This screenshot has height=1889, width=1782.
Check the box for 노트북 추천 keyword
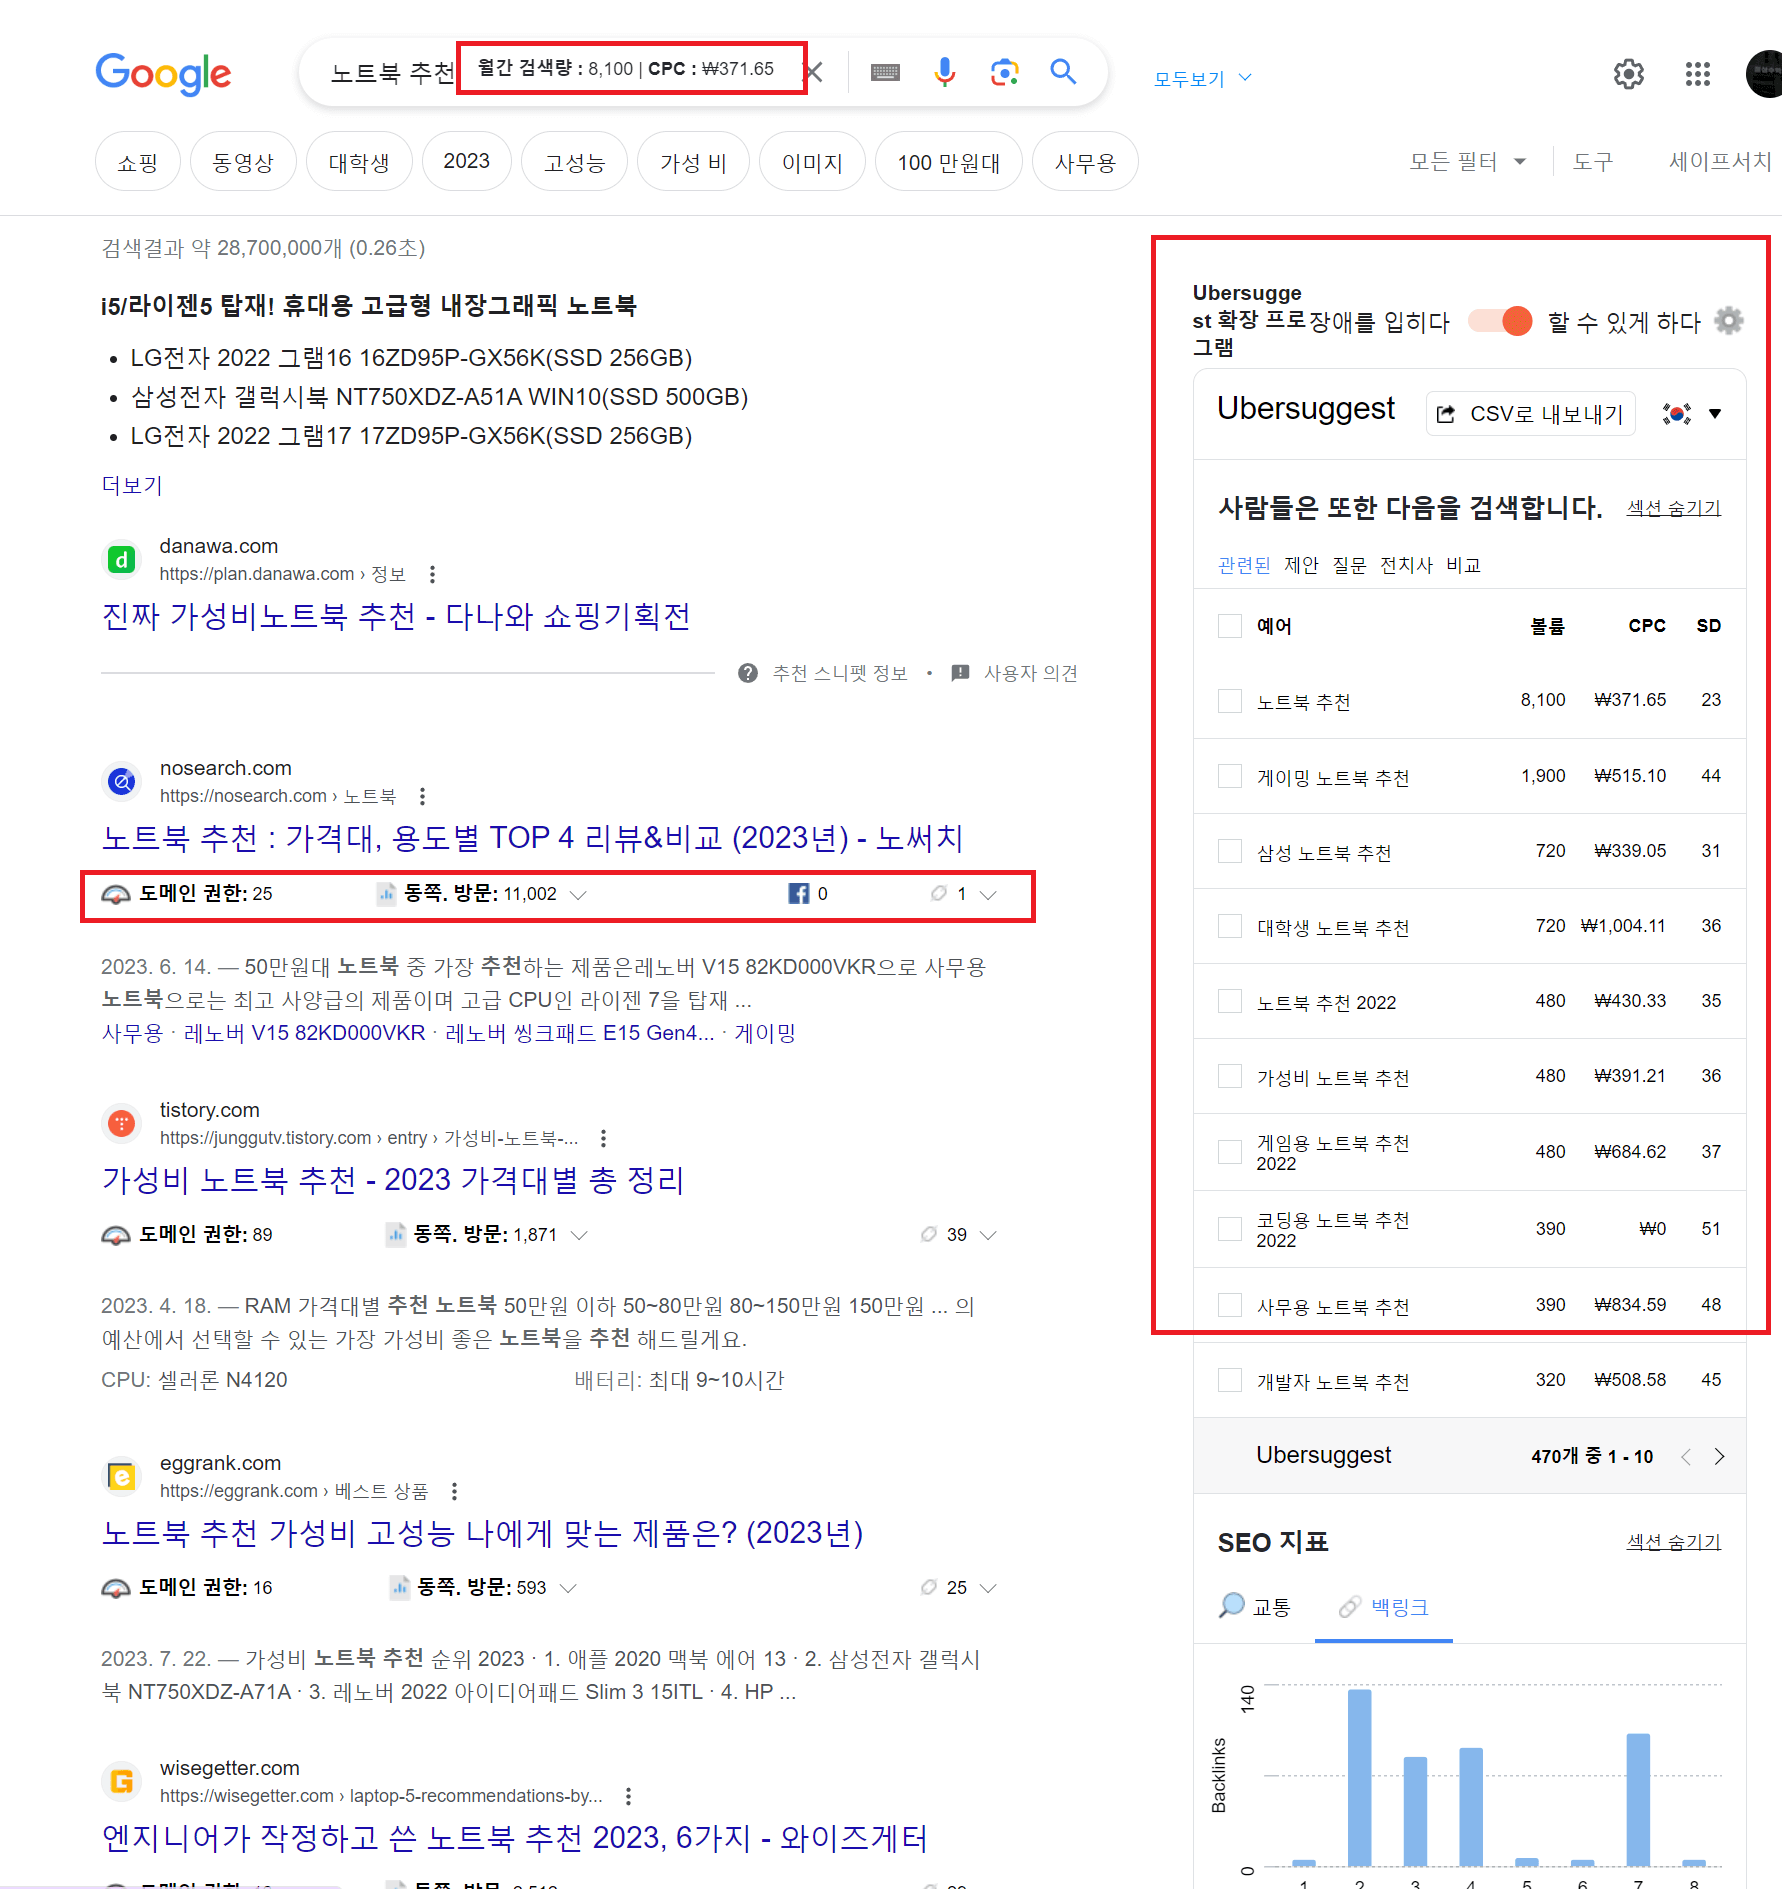(1230, 701)
